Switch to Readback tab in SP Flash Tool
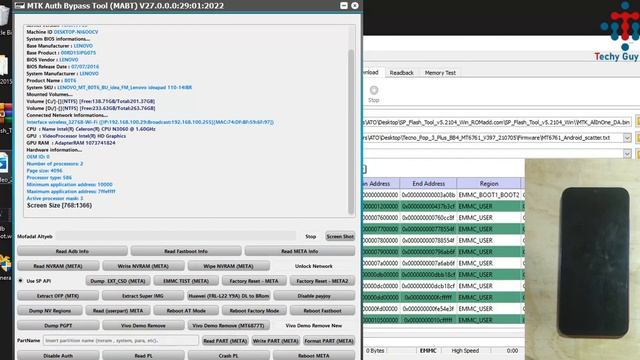640x360 pixels. 401,73
